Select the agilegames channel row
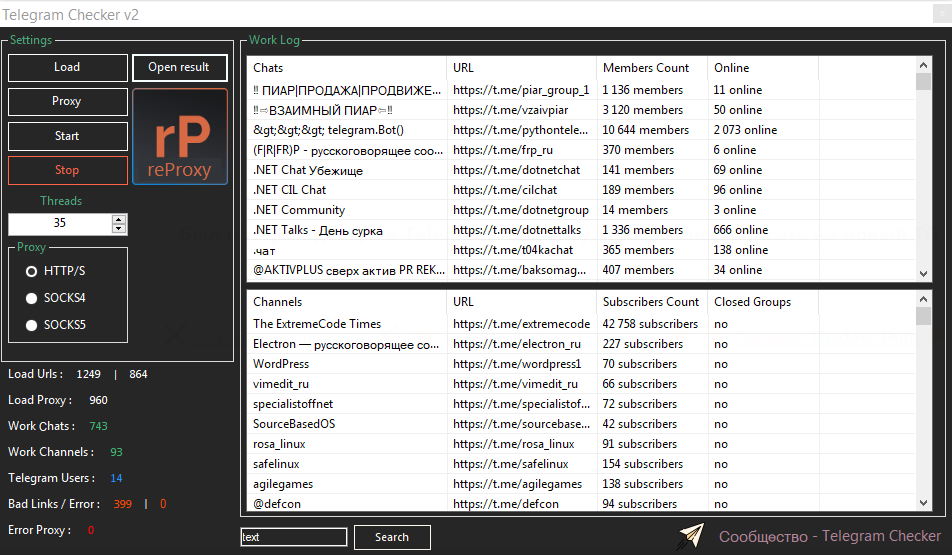Viewport: 952px width, 555px height. click(x=581, y=485)
